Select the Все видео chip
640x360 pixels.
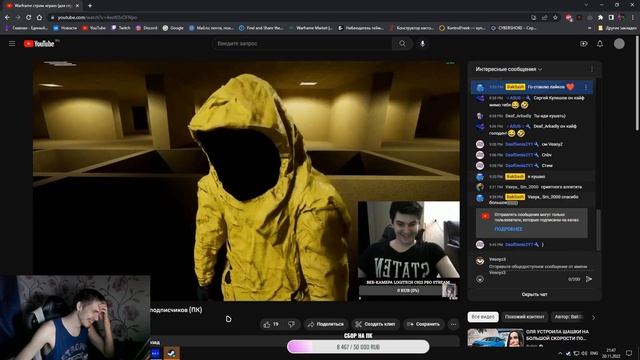coord(483,317)
